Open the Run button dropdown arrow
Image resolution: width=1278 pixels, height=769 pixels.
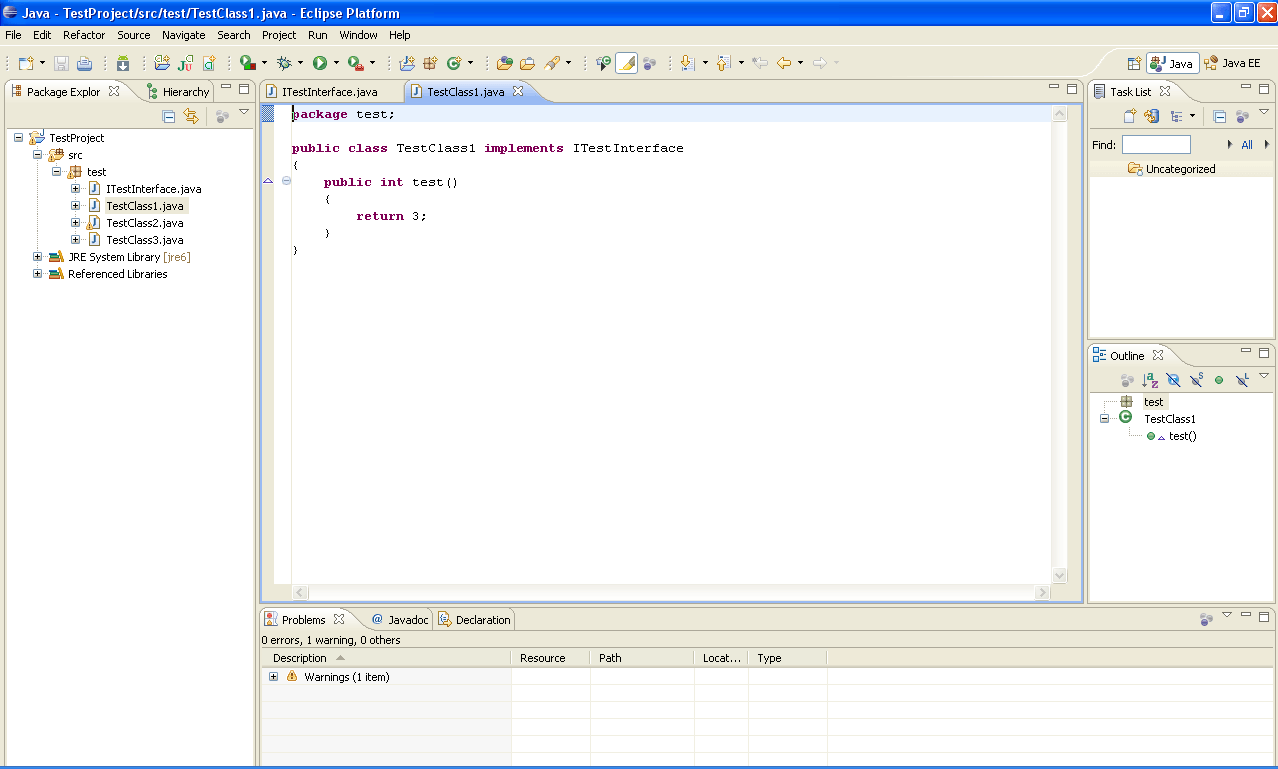(336, 63)
